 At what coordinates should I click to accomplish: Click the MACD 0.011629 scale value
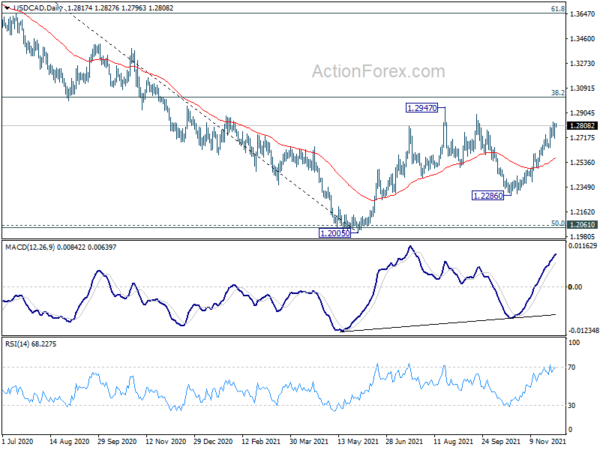[582, 246]
